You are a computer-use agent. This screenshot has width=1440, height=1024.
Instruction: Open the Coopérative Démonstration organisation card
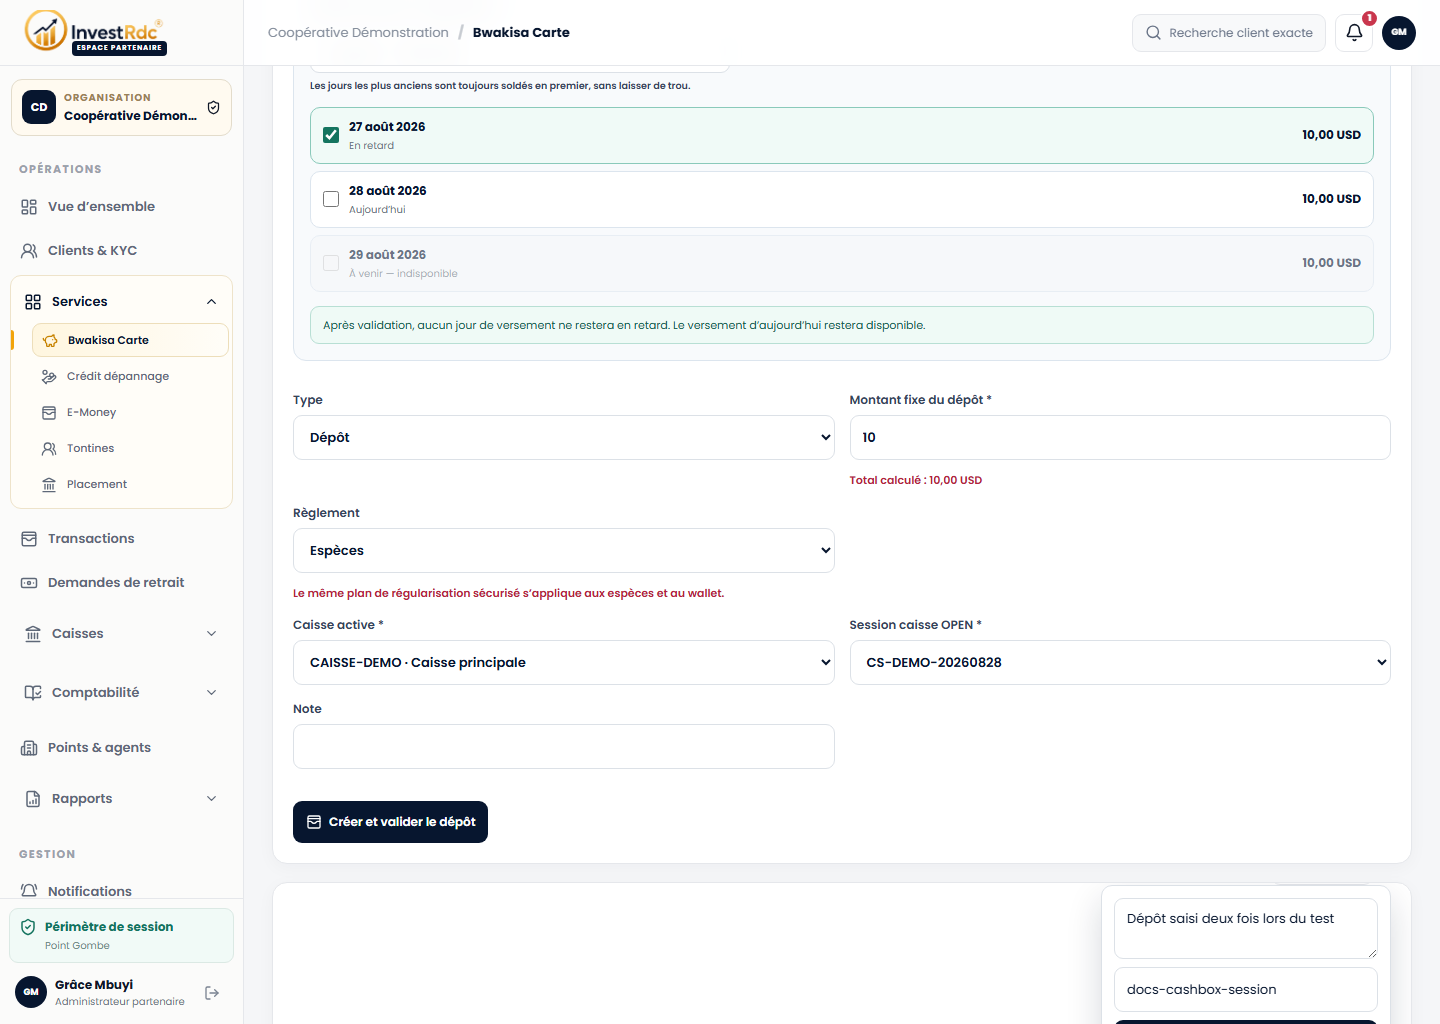121,108
